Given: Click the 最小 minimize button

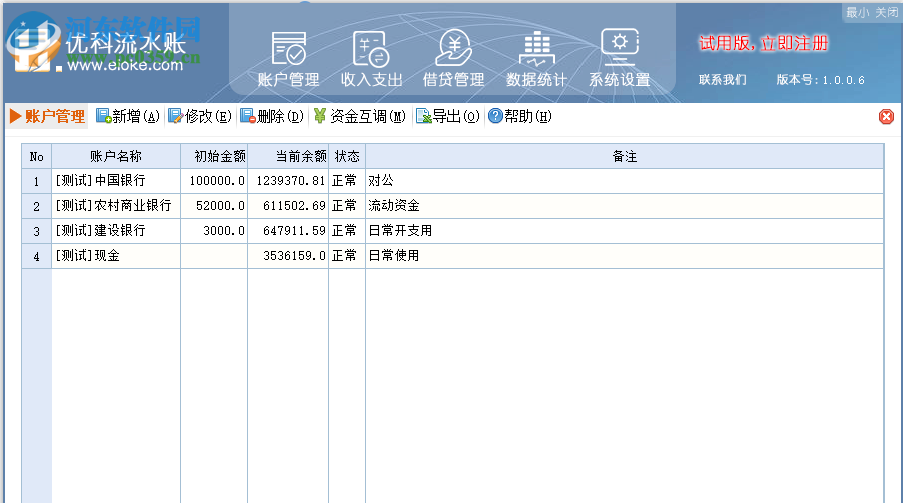Looking at the screenshot, I should (x=858, y=12).
